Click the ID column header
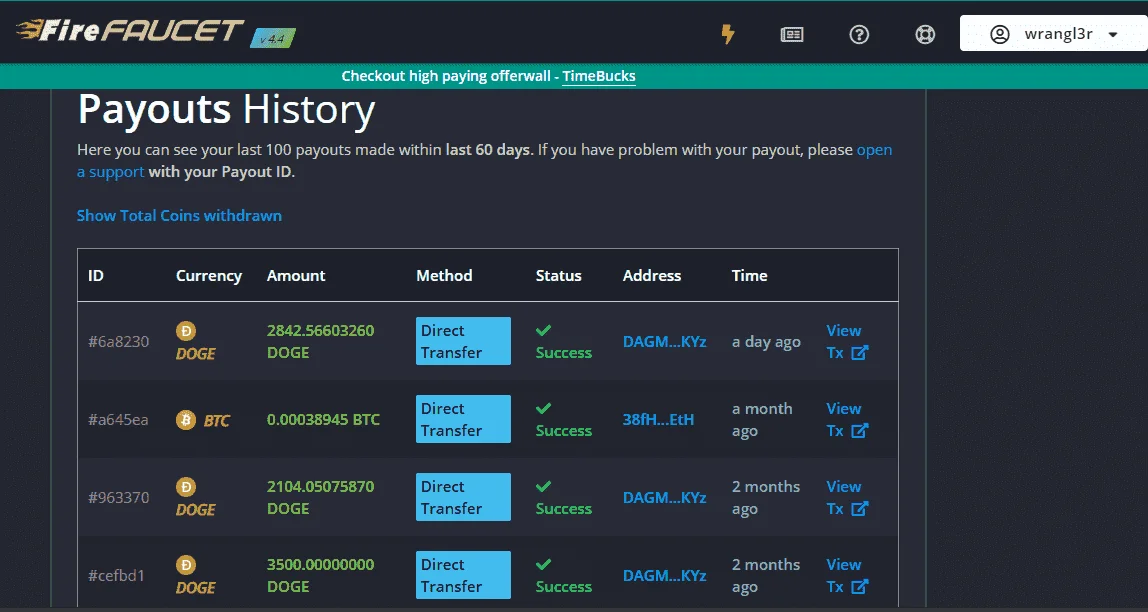This screenshot has width=1148, height=612. 96,276
